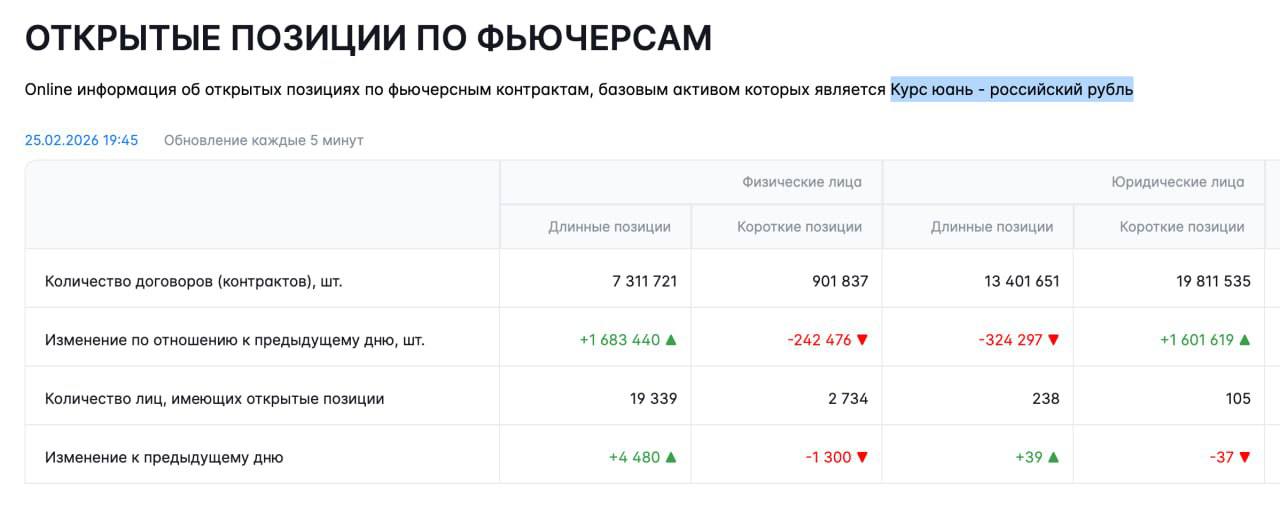1280x509 pixels.
Task: Click the "Количество лиц, имеющих открытые позиции" row label
Action: click(x=214, y=399)
